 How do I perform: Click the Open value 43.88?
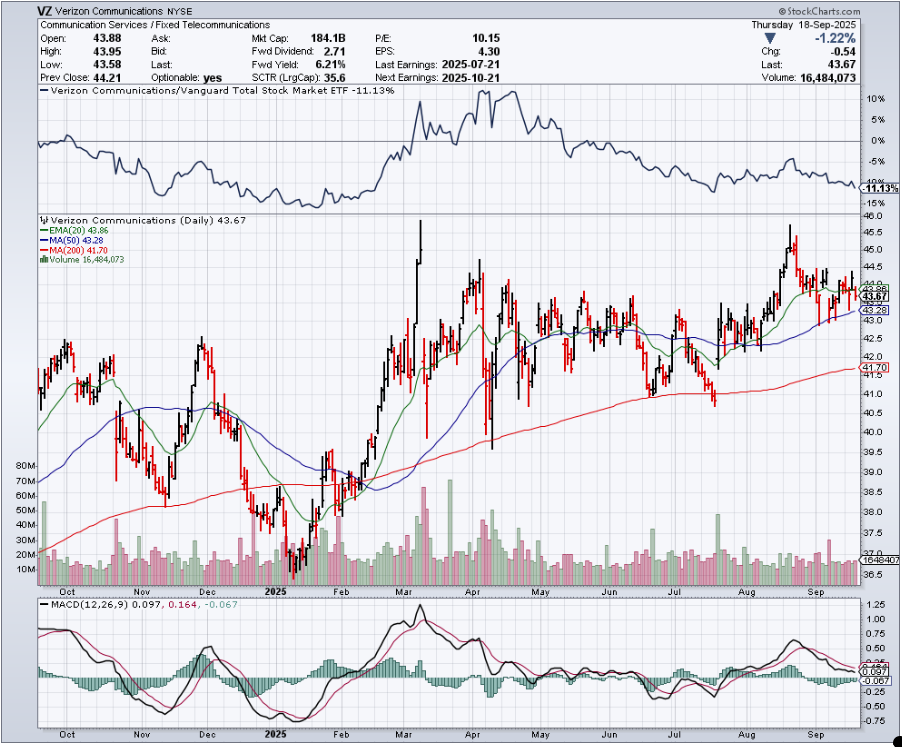107,39
